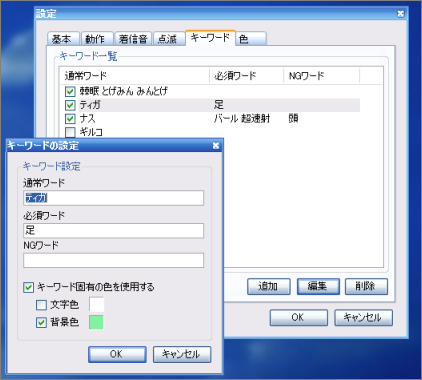Click the 足 cell in the ティガ row
The width and height of the screenshot is (422, 380).
(219, 105)
